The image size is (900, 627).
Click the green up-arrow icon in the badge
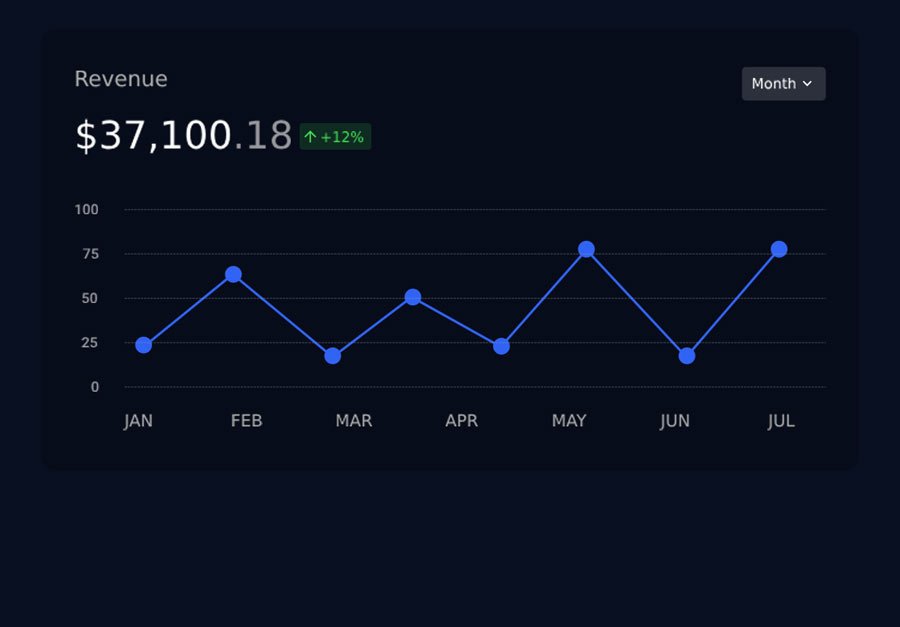click(x=310, y=137)
